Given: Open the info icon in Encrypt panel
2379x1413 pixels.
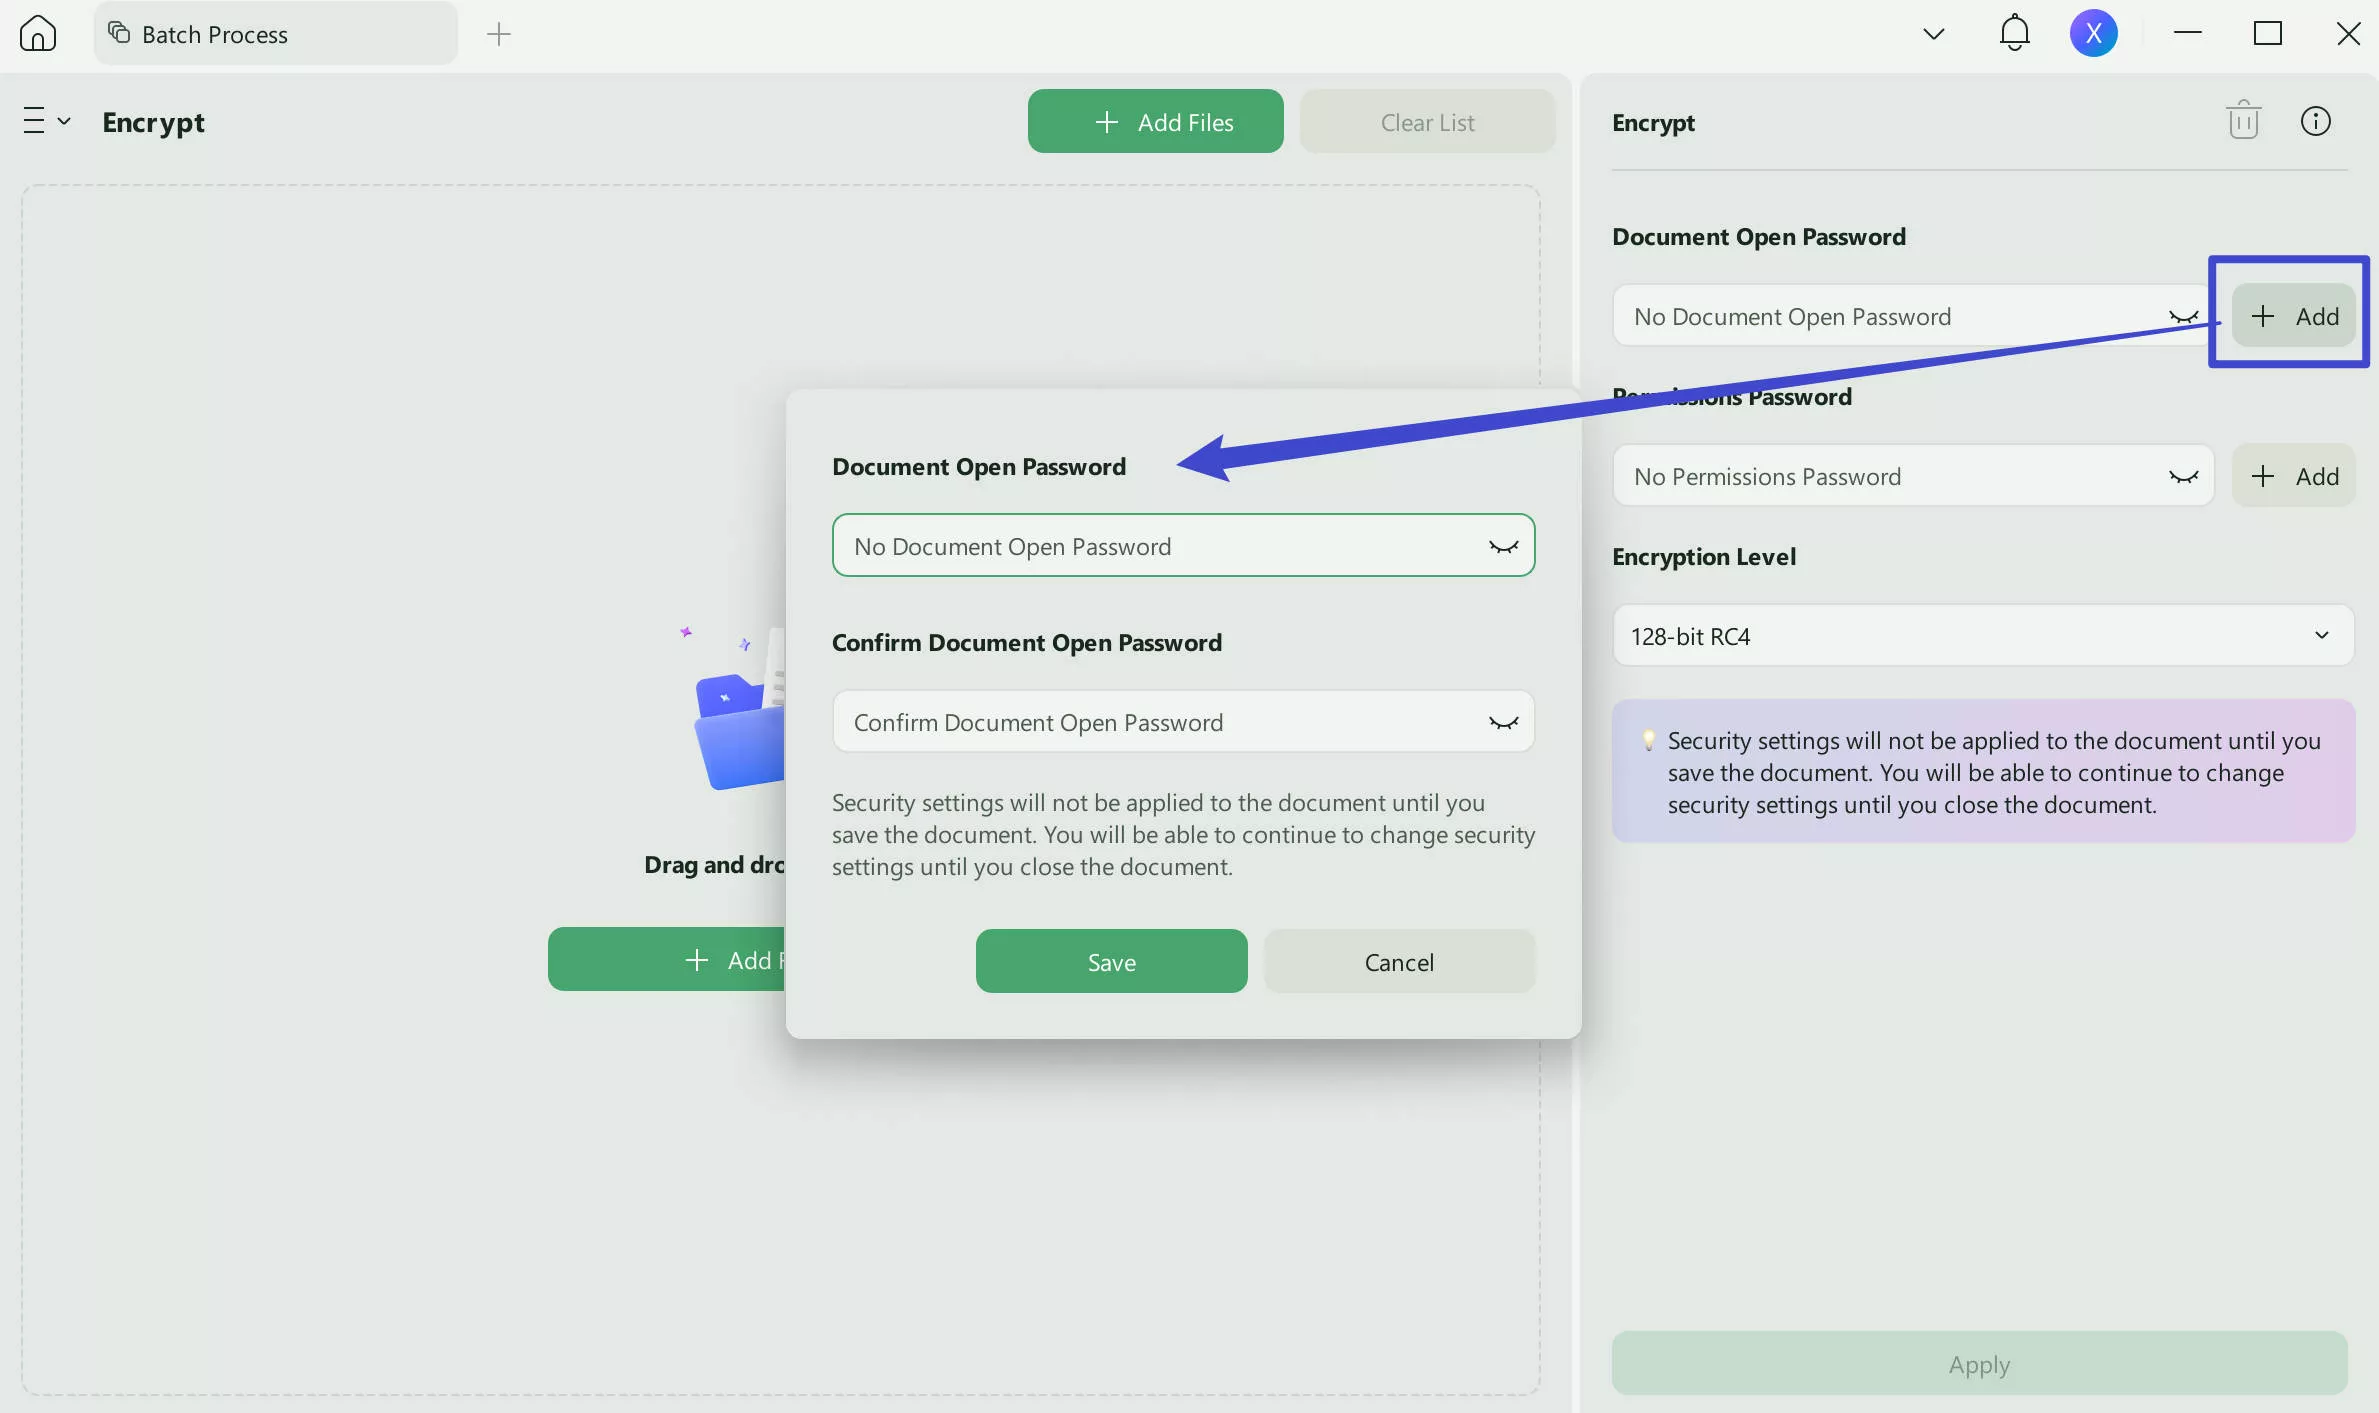Looking at the screenshot, I should pyautogui.click(x=2315, y=122).
